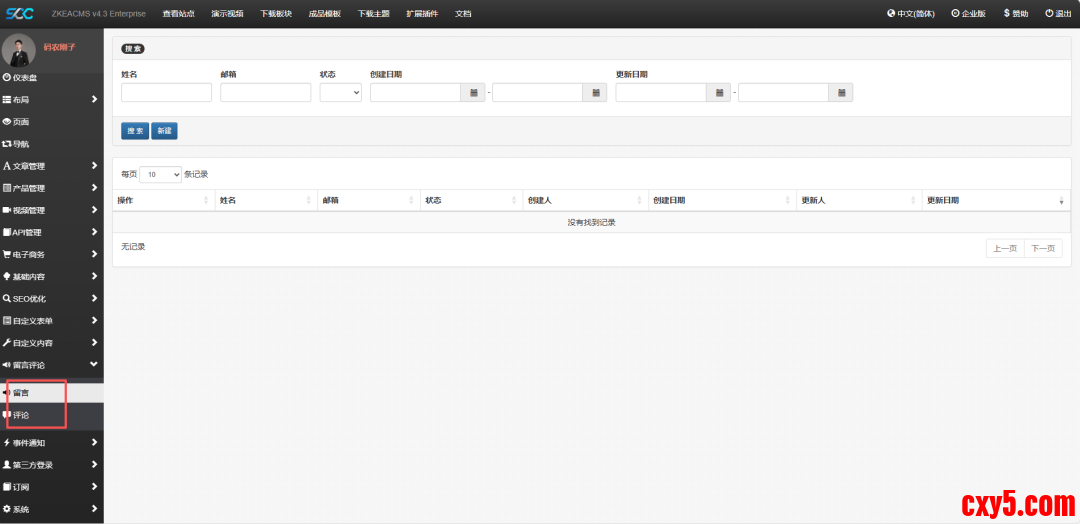The height and width of the screenshot is (524, 1080).
Task: Open 下载模块 in the top navigation
Action: point(276,13)
